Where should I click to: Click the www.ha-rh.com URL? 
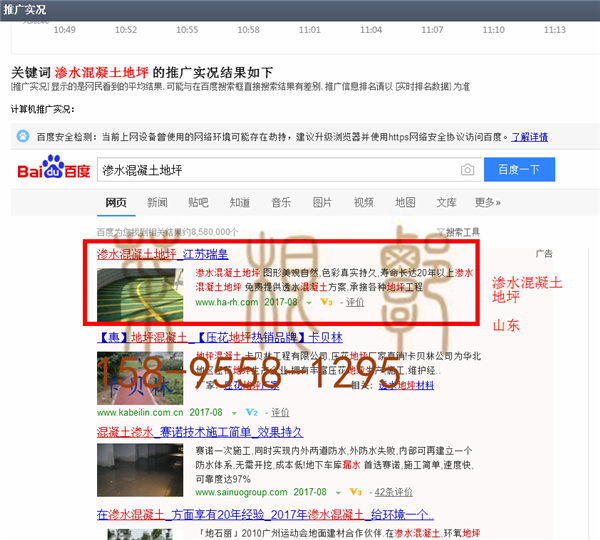click(x=227, y=302)
